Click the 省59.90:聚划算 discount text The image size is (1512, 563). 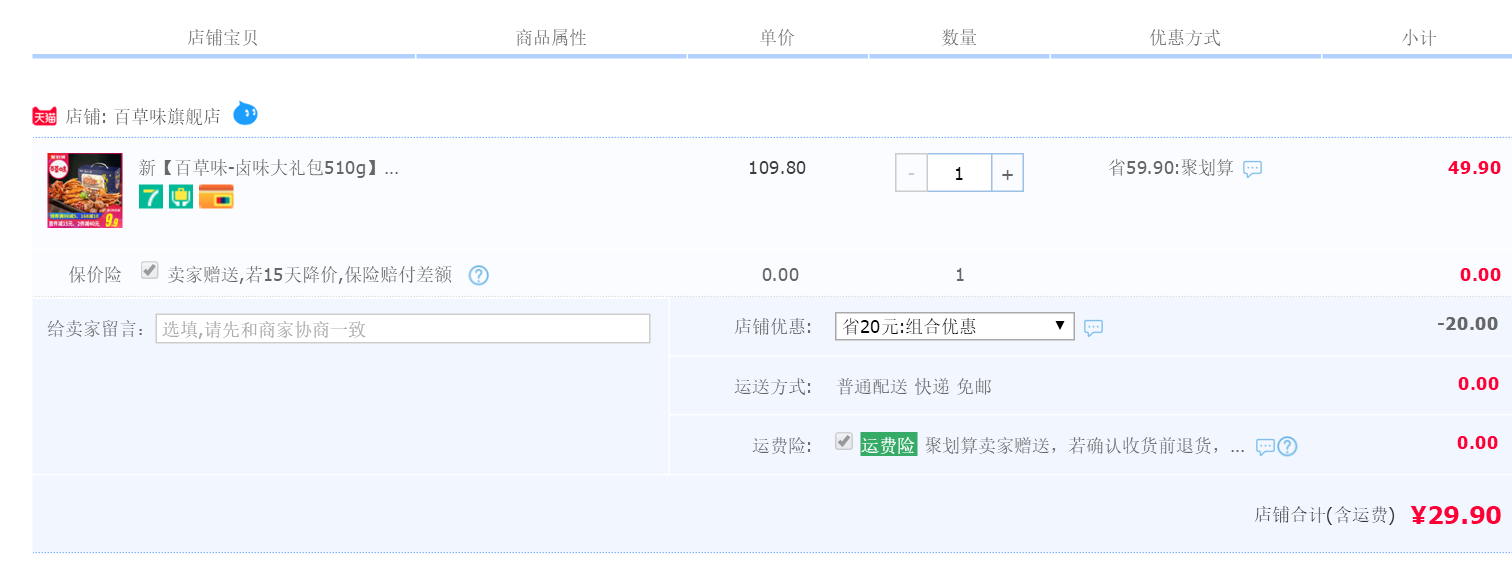pyautogui.click(x=1172, y=168)
